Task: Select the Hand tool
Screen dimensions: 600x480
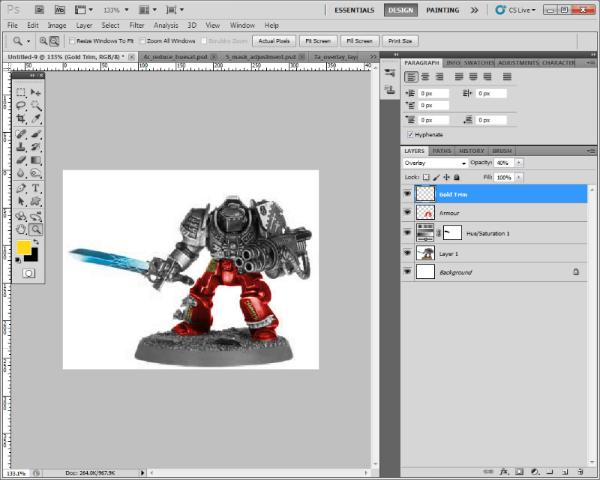Action: (21, 229)
